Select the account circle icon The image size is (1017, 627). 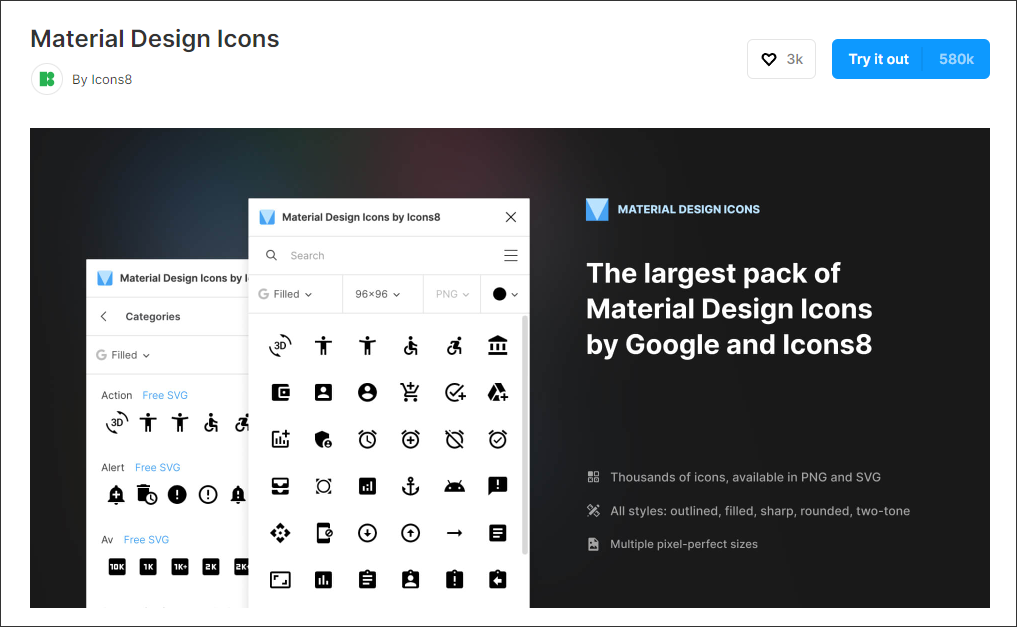click(367, 392)
